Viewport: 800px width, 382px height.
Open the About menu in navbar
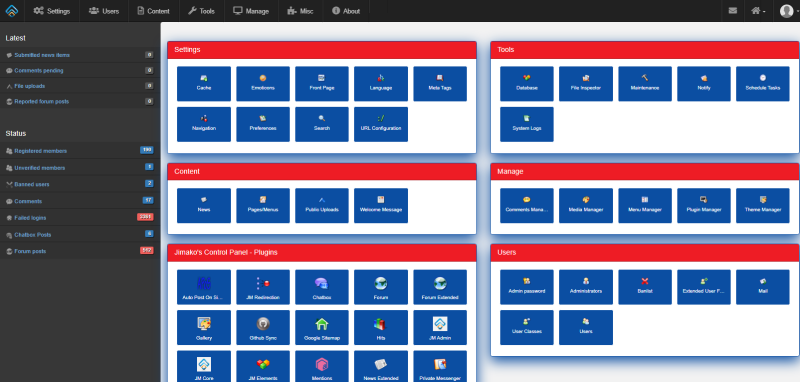(x=346, y=11)
